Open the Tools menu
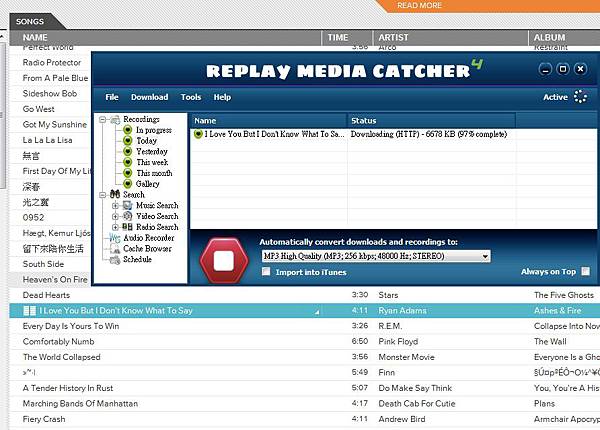This screenshot has height=430, width=600. [x=191, y=97]
